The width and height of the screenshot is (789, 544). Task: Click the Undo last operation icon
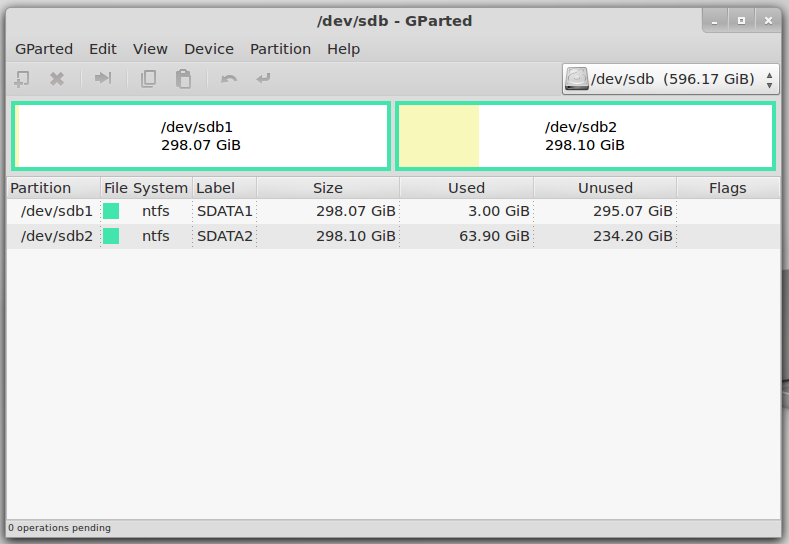point(229,79)
